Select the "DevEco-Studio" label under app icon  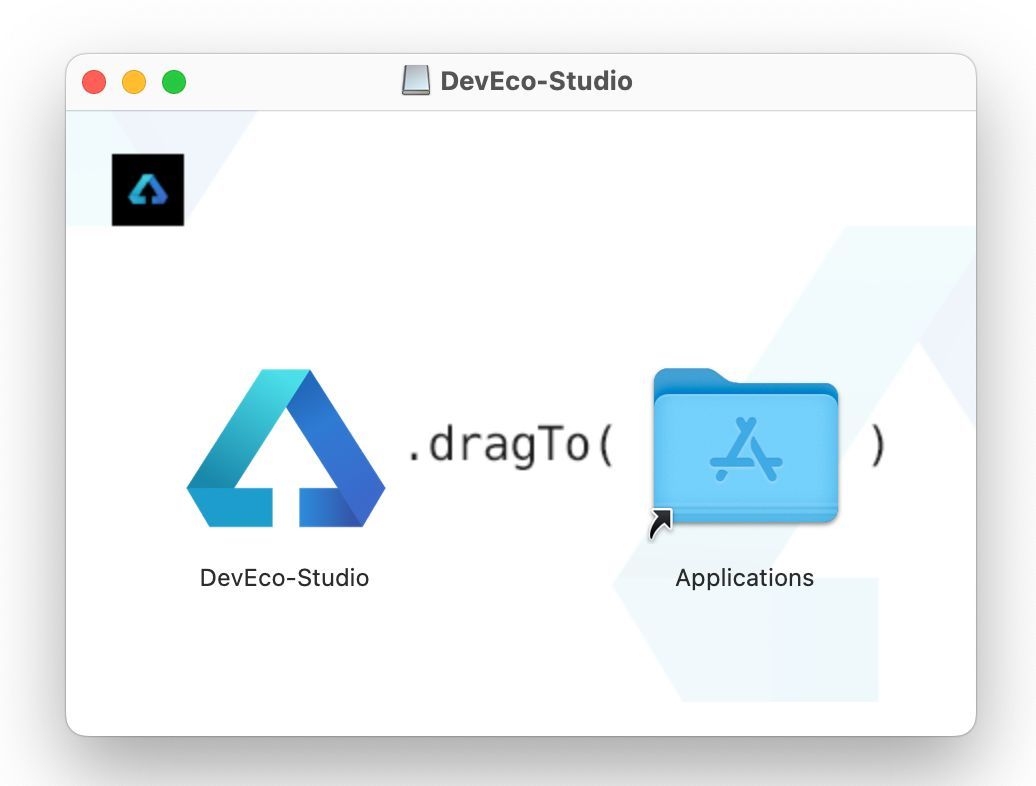point(285,578)
